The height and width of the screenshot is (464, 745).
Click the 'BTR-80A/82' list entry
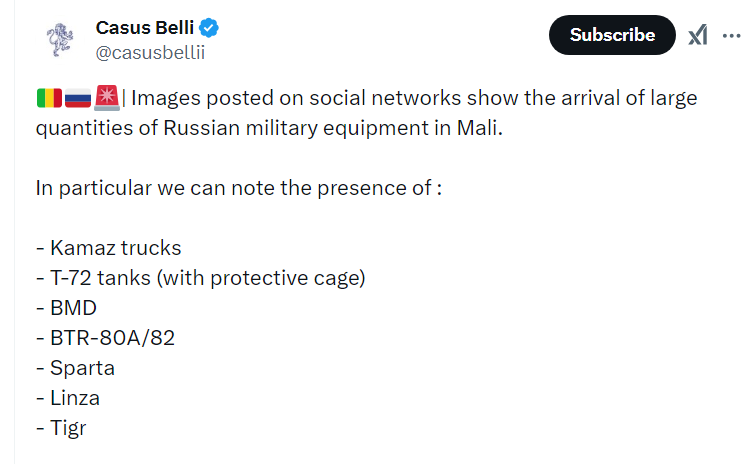(x=106, y=338)
